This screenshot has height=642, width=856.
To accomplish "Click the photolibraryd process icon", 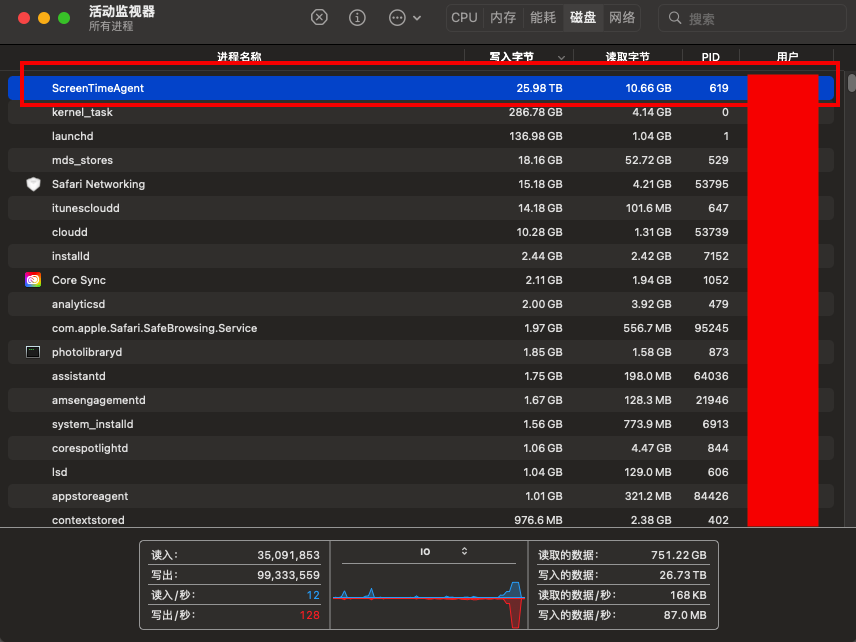I will (33, 352).
